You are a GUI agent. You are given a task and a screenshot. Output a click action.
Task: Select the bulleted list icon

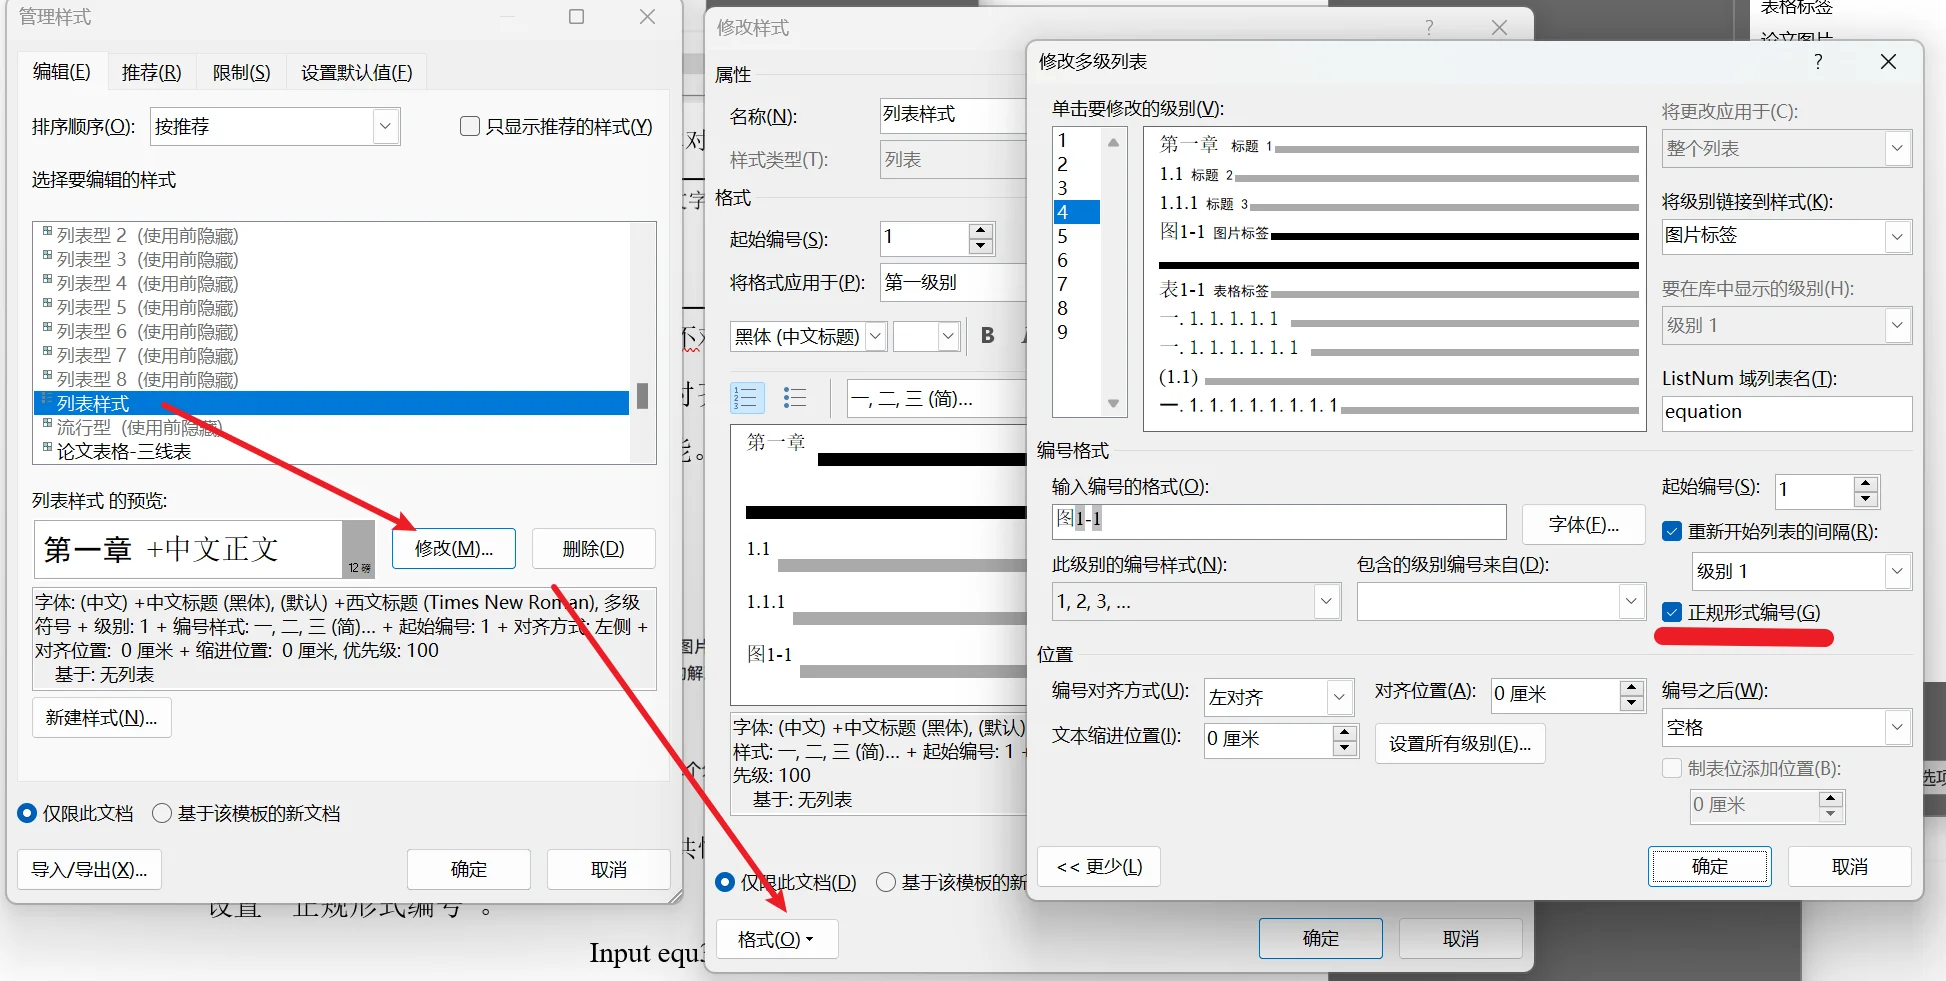(x=795, y=397)
